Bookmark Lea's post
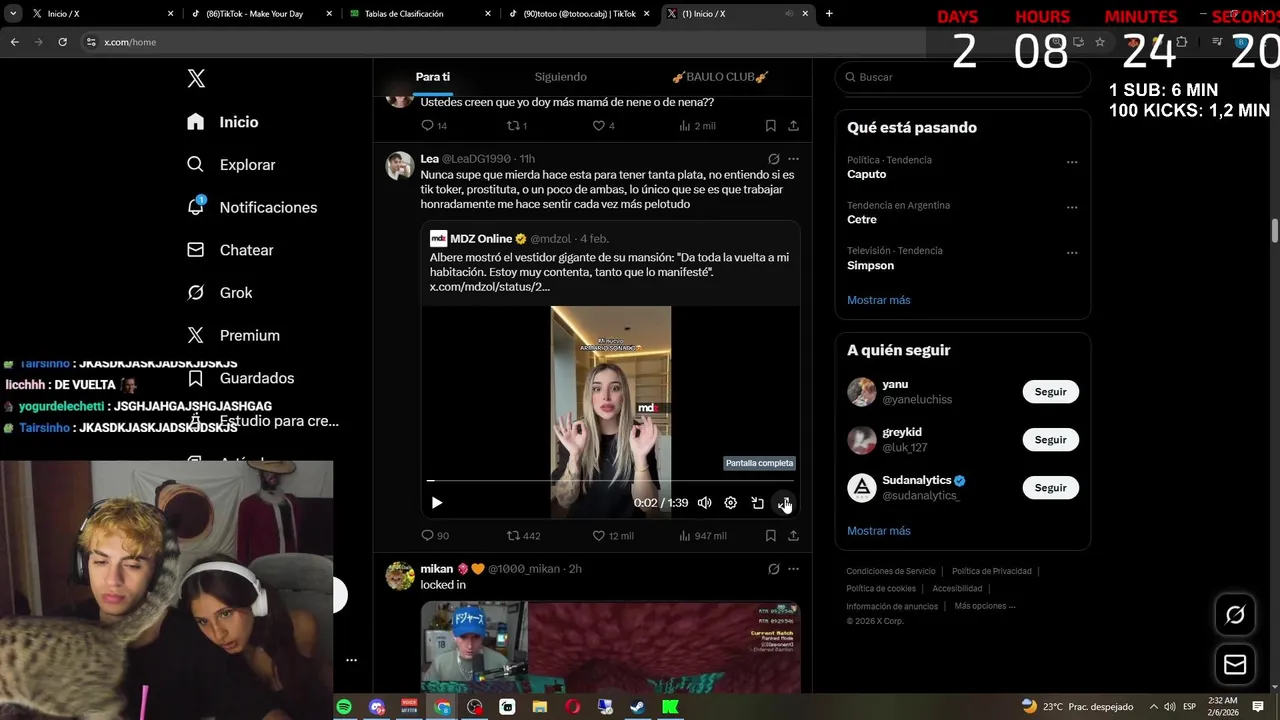This screenshot has height=720, width=1280. (771, 536)
